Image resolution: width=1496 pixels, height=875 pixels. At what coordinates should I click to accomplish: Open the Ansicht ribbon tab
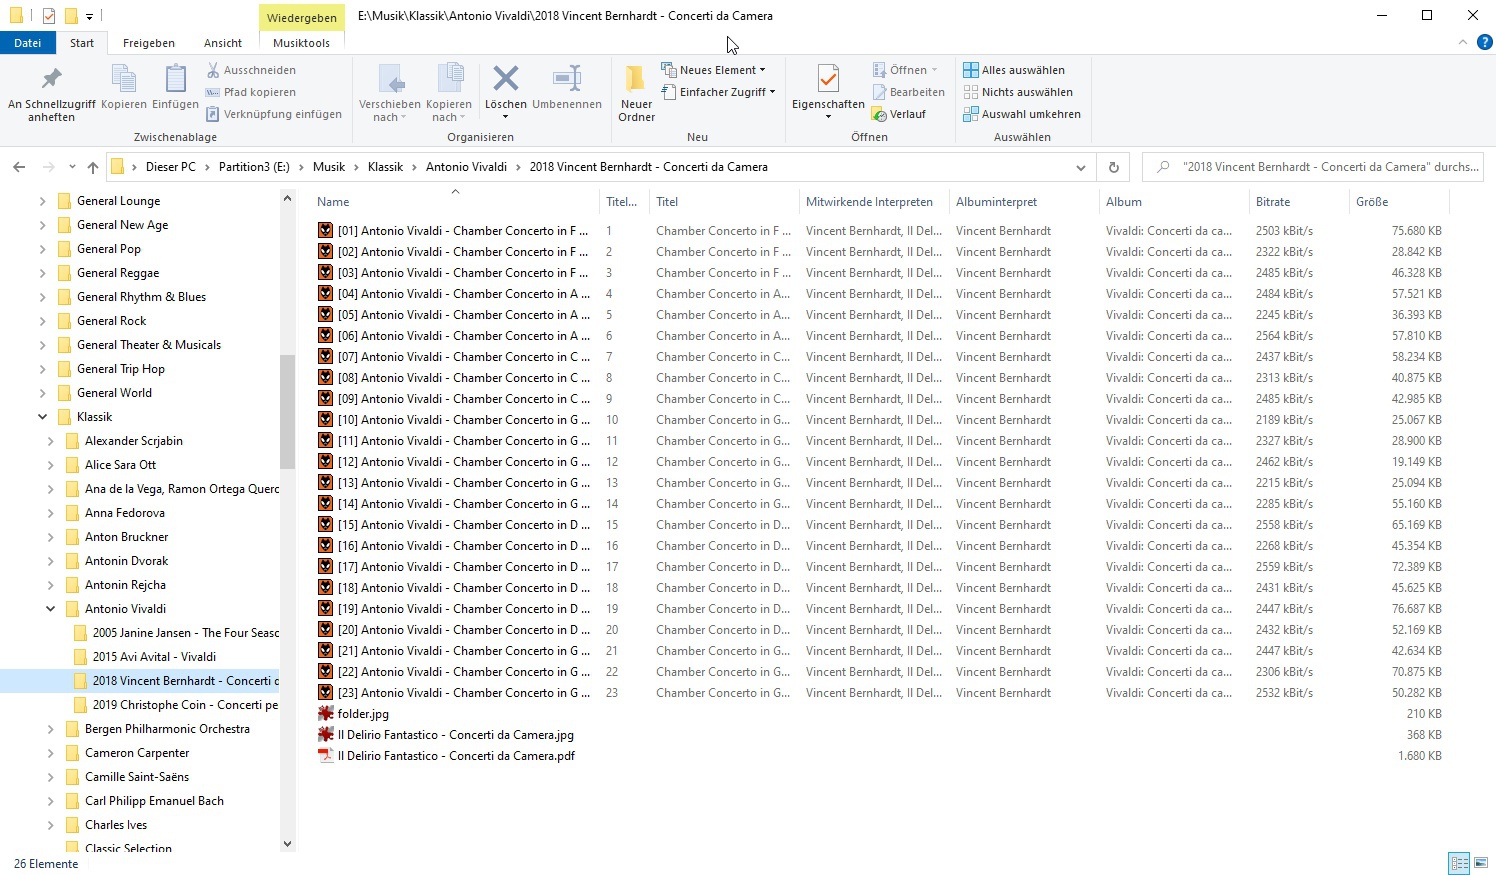(222, 43)
